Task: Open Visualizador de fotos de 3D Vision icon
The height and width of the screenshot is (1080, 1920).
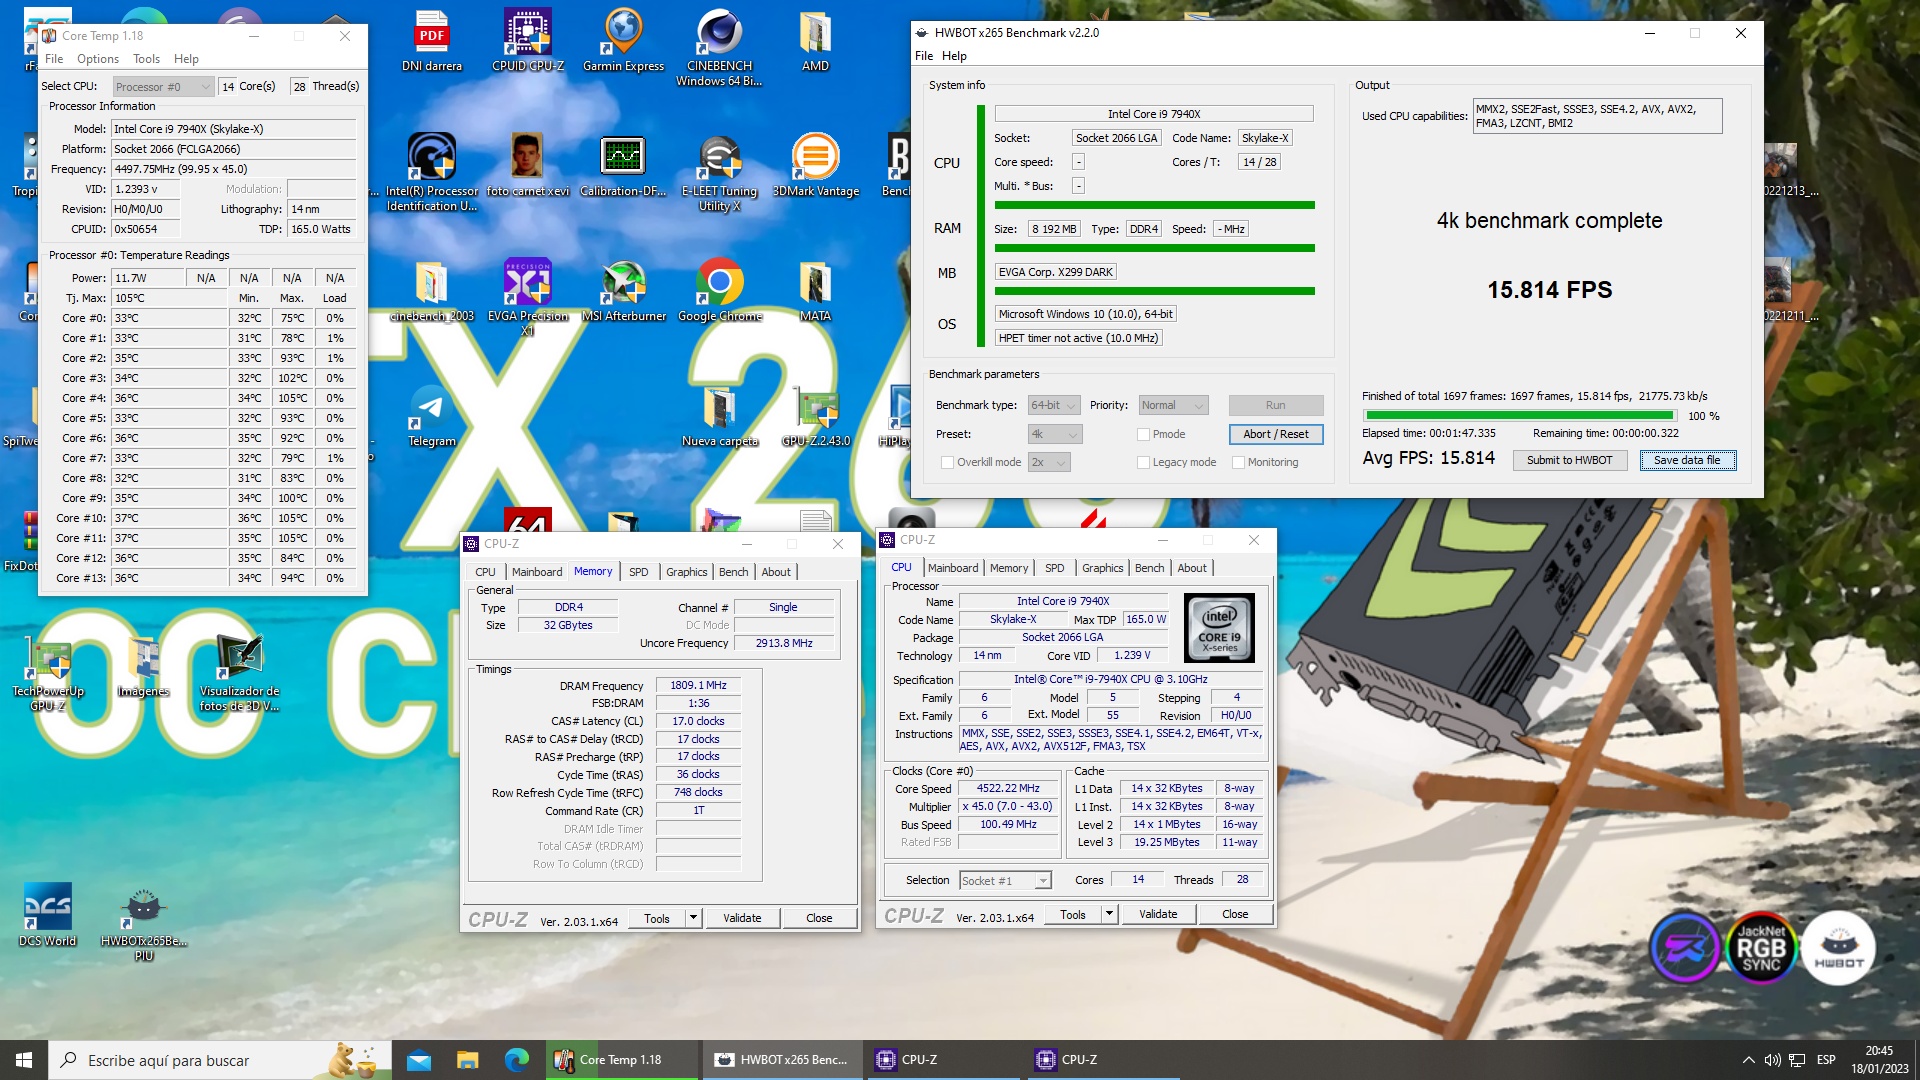Action: coord(239,673)
